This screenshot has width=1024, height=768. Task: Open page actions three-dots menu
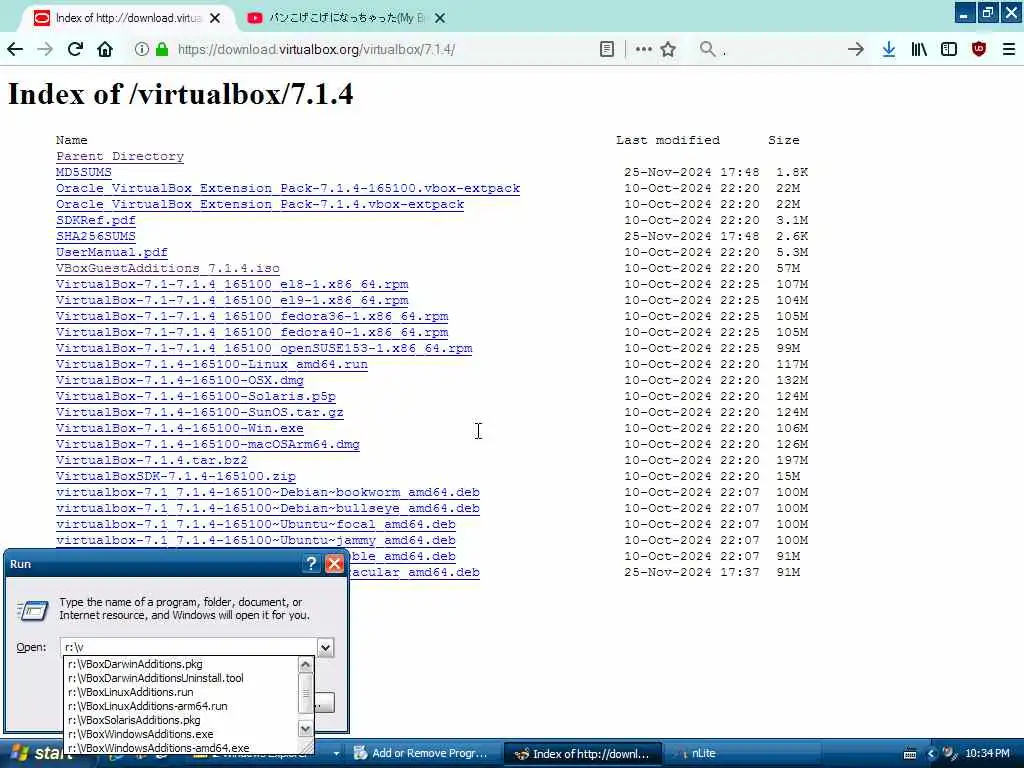point(643,49)
